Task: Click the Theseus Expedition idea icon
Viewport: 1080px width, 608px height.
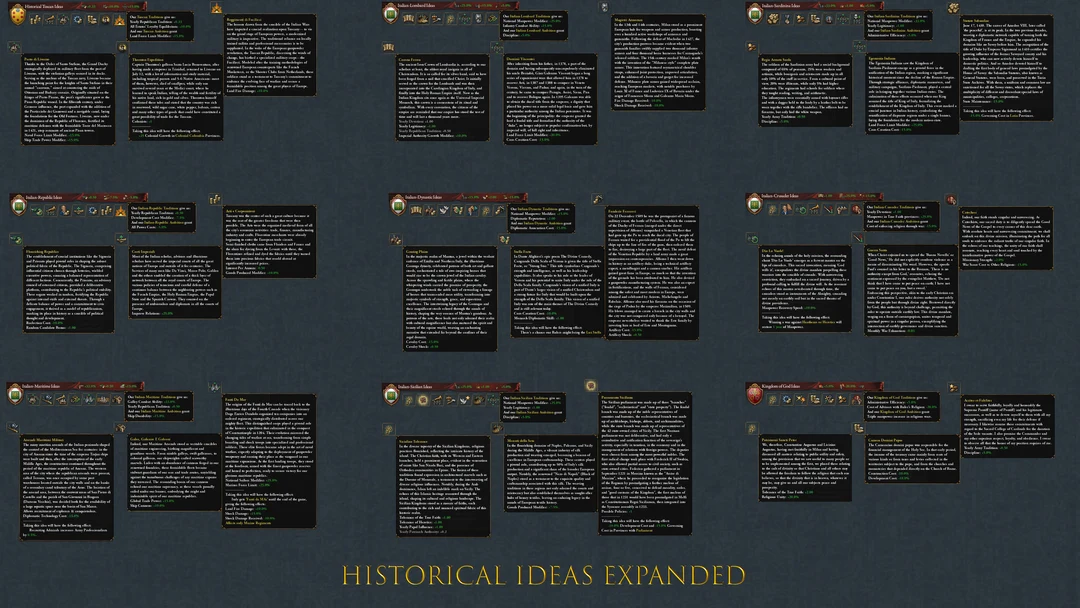Action: click(x=122, y=47)
